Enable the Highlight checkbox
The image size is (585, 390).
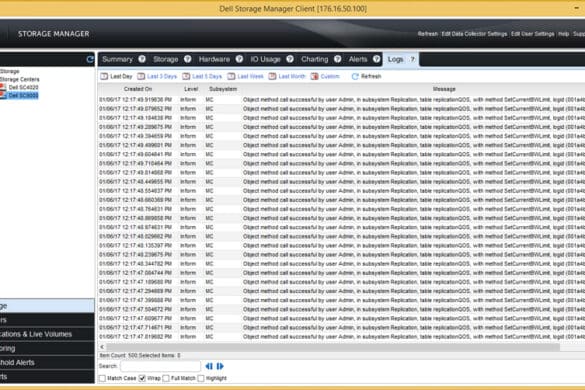[201, 378]
